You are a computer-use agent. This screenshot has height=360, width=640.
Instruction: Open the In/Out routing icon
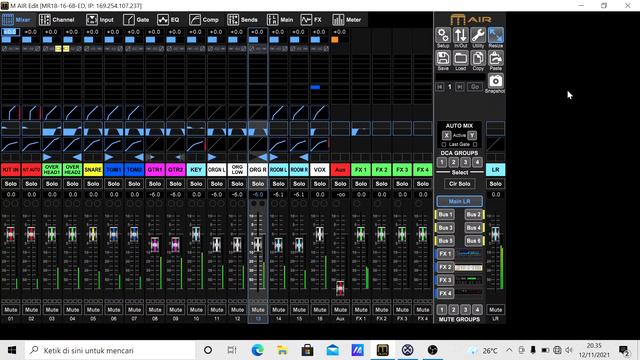460,36
